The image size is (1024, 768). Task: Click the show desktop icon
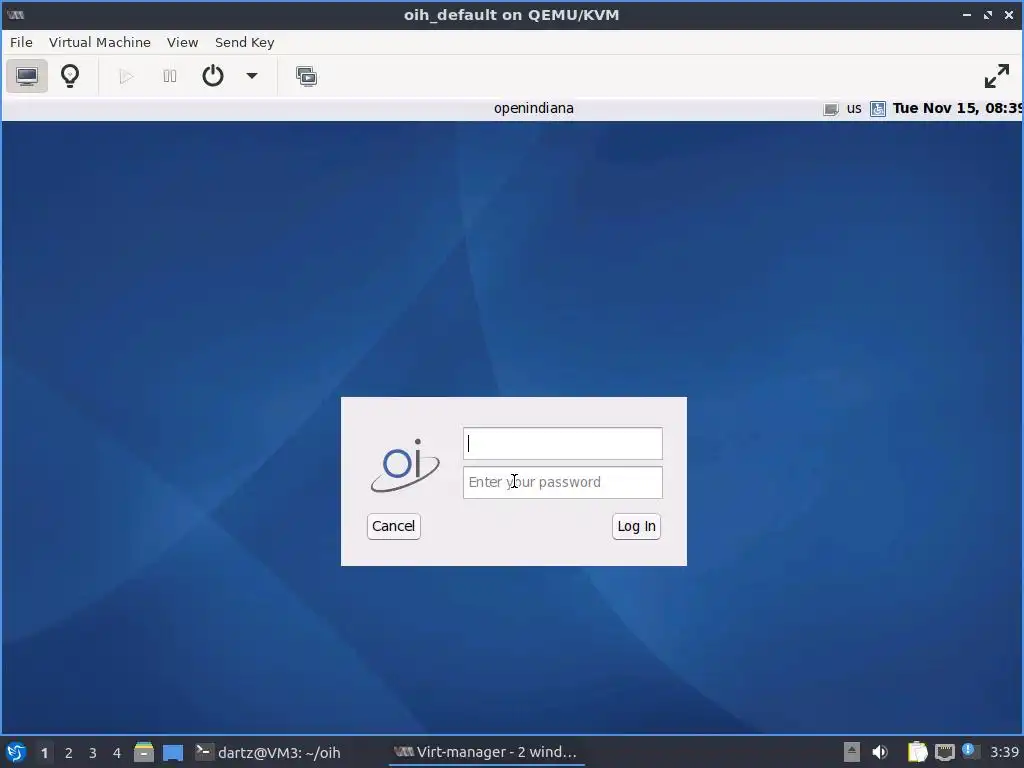(x=173, y=752)
